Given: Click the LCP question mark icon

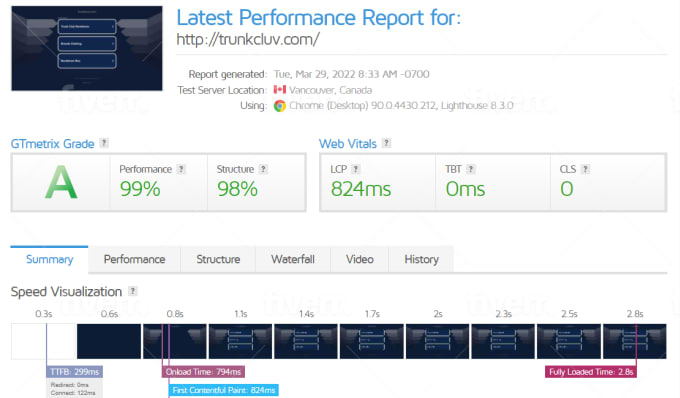Looking at the screenshot, I should pyautogui.click(x=356, y=169).
